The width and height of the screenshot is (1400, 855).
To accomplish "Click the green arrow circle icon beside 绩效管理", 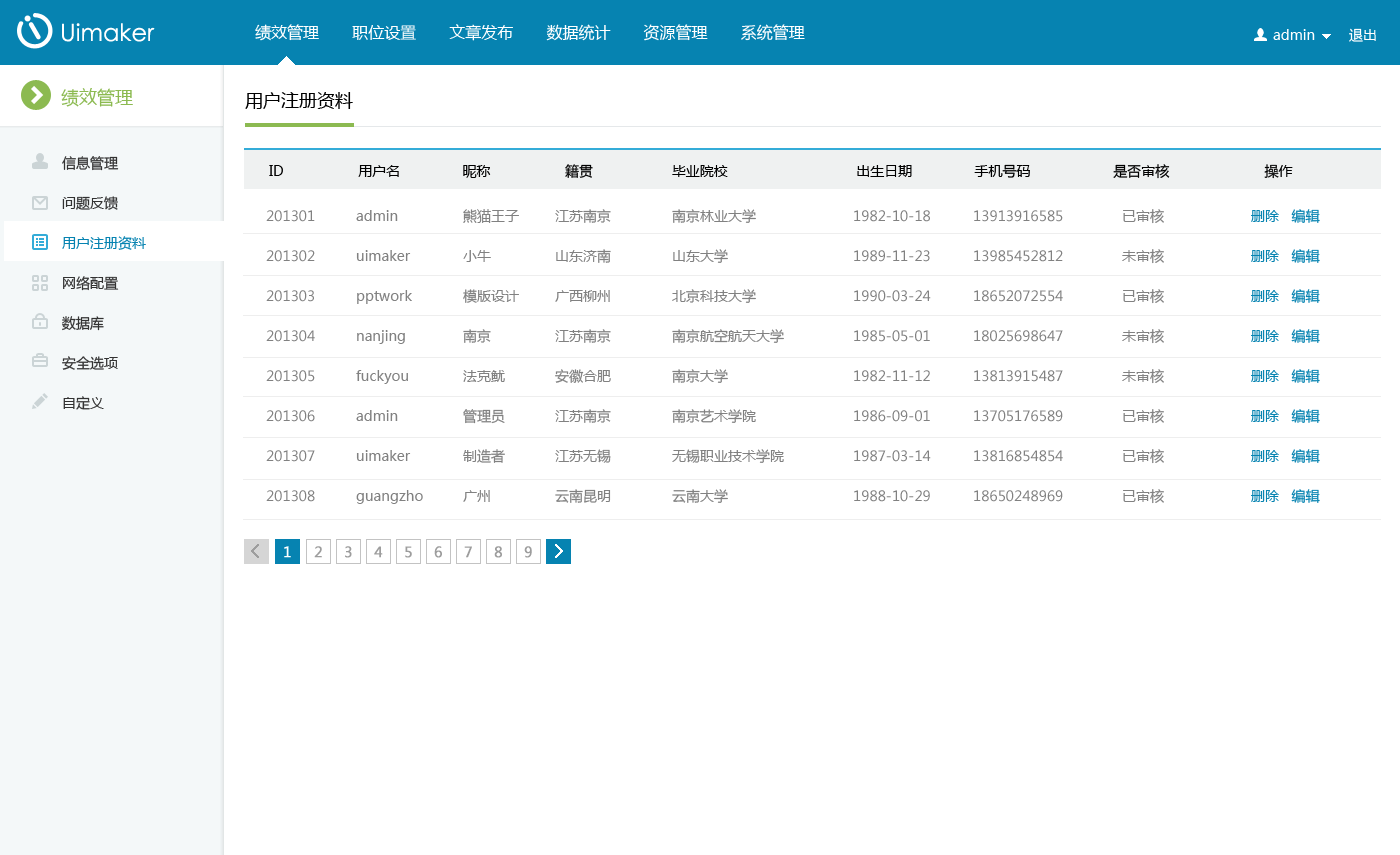I will coord(36,95).
